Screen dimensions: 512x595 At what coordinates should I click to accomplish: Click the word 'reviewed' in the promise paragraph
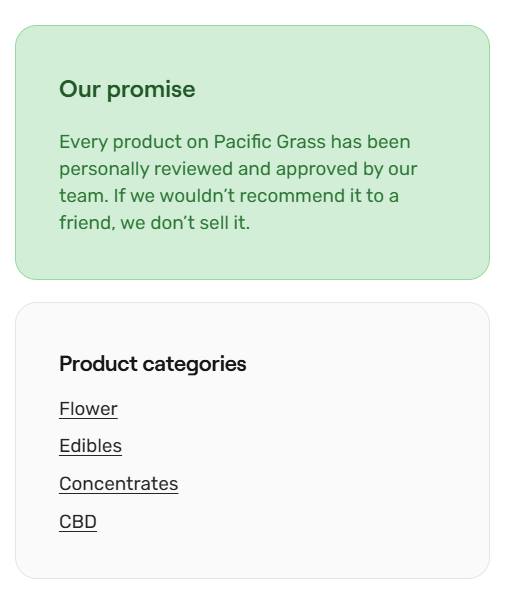click(x=193, y=169)
